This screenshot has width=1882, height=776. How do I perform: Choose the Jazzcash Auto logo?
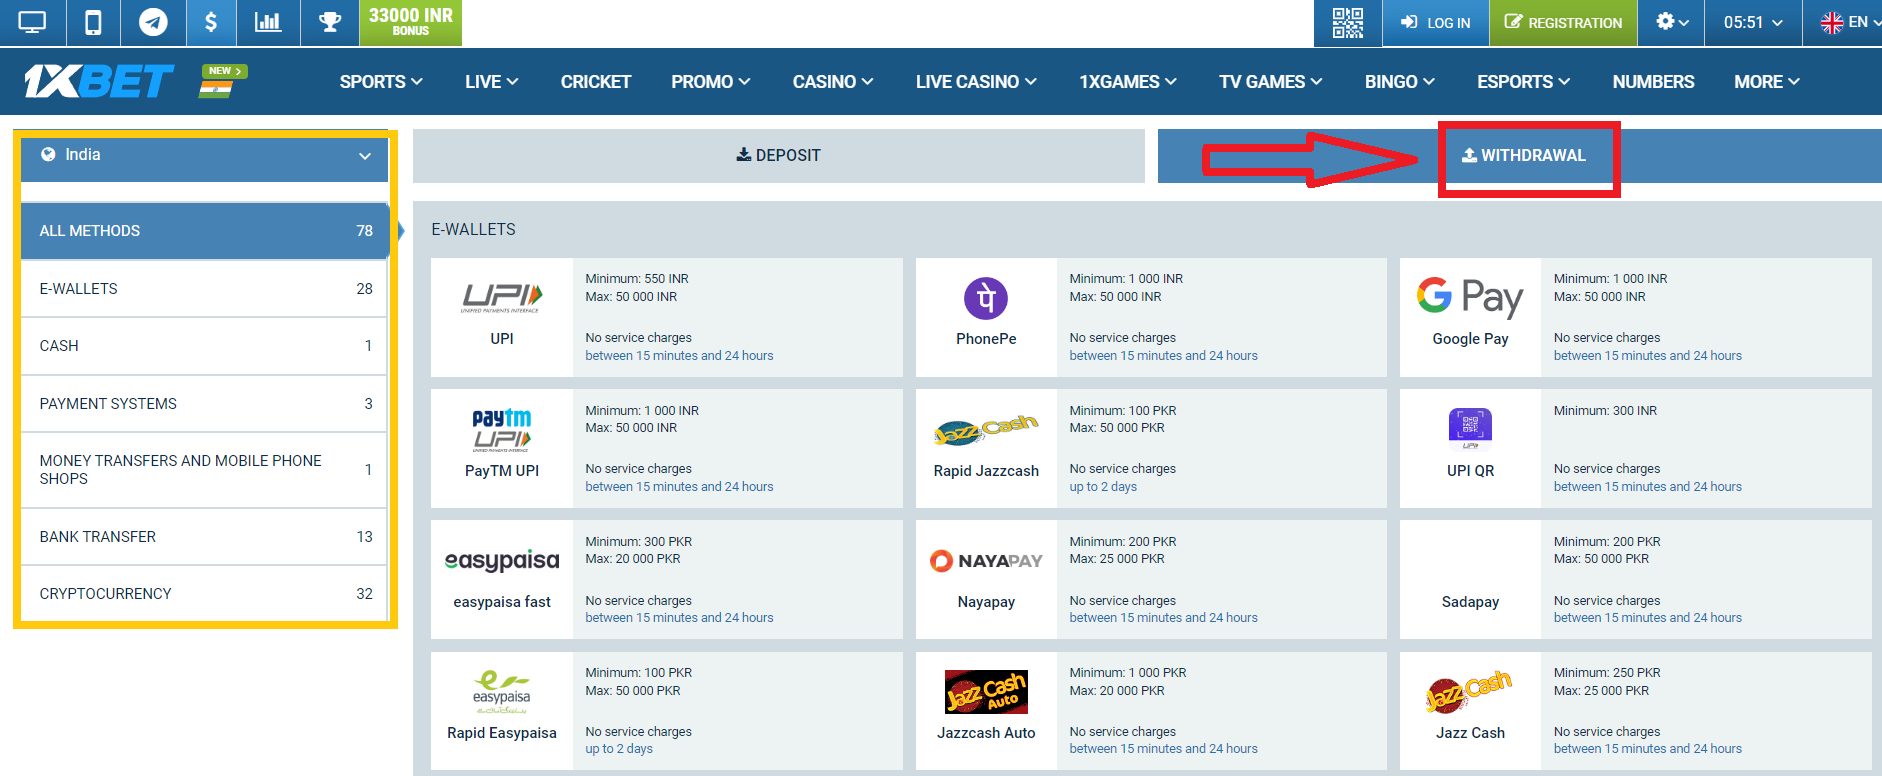pyautogui.click(x=986, y=692)
